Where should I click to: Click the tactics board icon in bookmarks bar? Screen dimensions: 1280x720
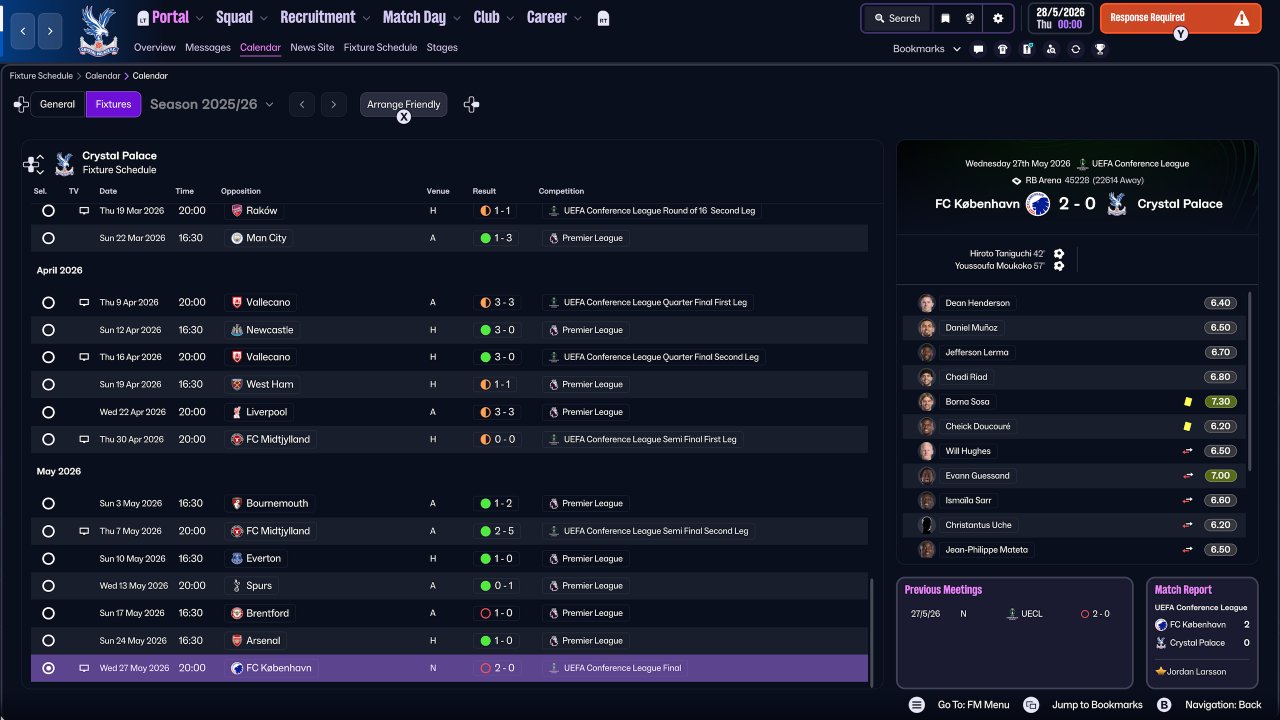click(x=1027, y=49)
